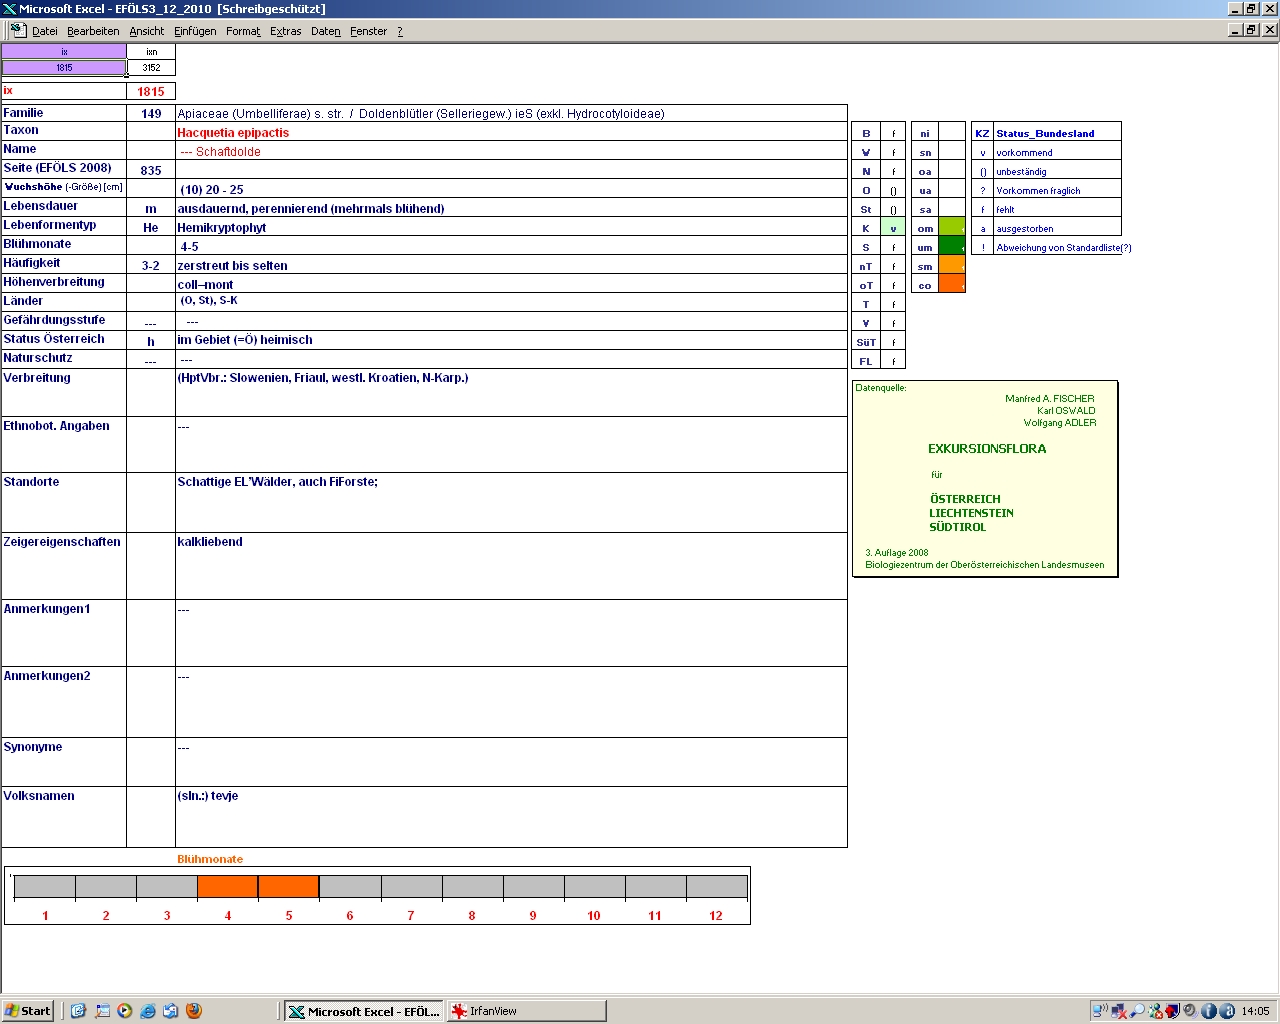This screenshot has width=1280, height=1024.
Task: Click the workbook icon beside the Datei menu
Action: (18, 30)
